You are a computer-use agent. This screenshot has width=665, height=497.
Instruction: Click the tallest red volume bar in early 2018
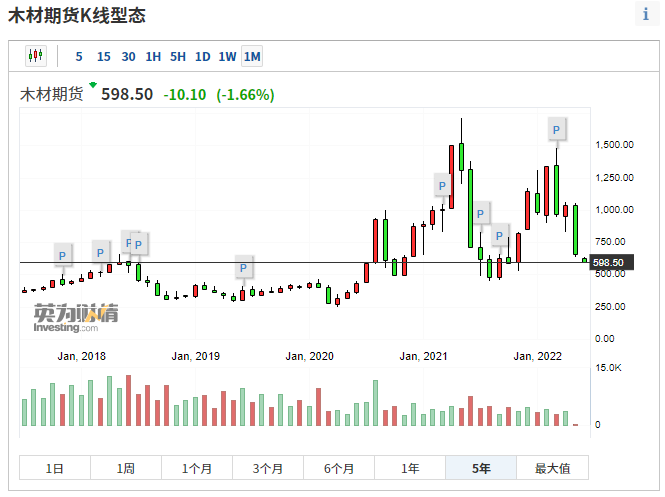[128, 401]
